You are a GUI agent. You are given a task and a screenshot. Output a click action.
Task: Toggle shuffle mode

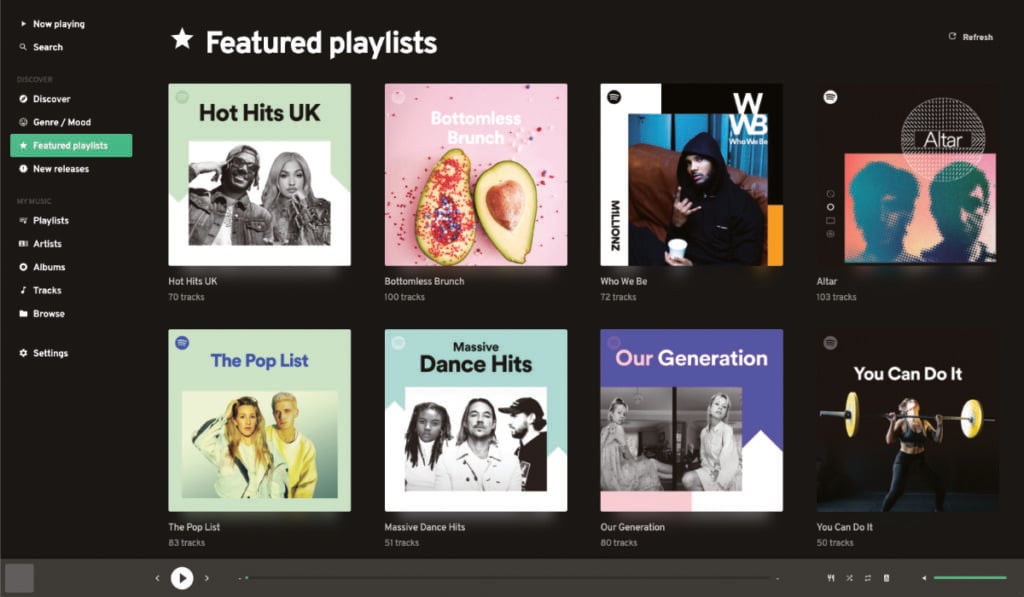849,578
